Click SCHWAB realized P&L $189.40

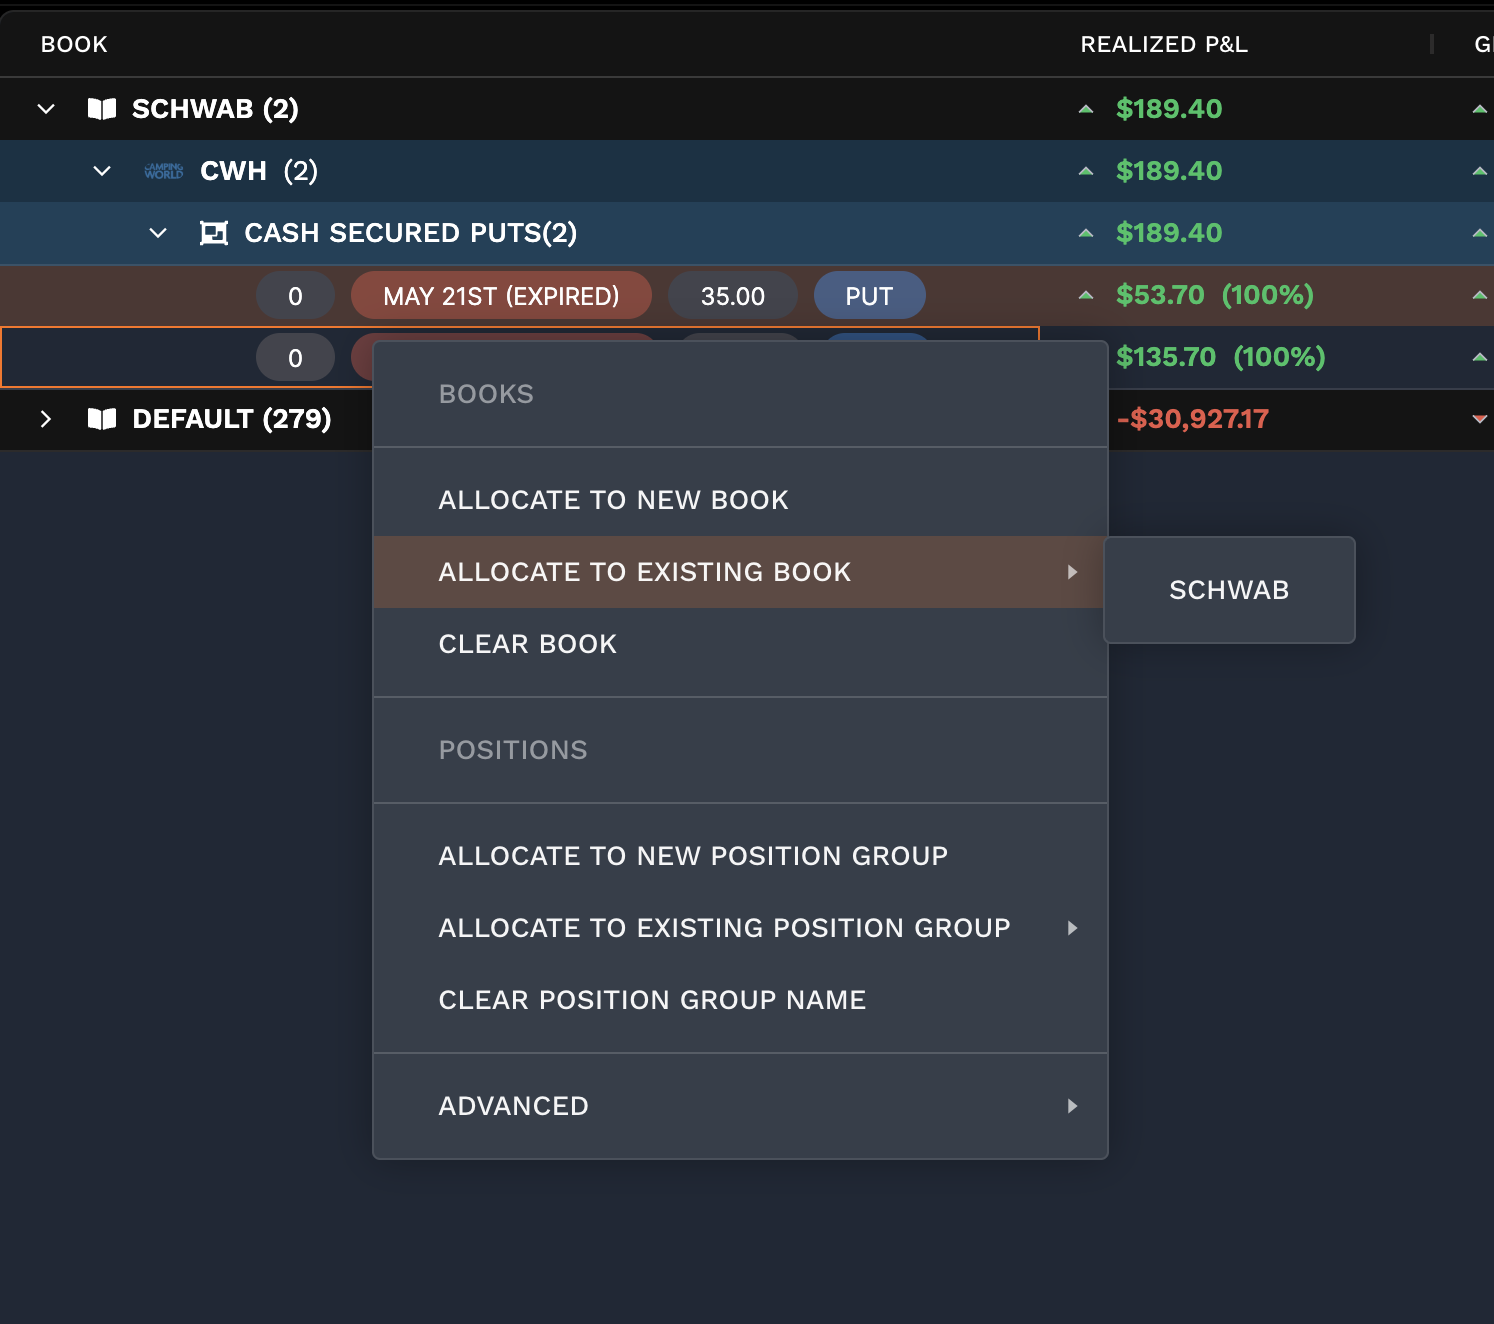pos(1169,109)
